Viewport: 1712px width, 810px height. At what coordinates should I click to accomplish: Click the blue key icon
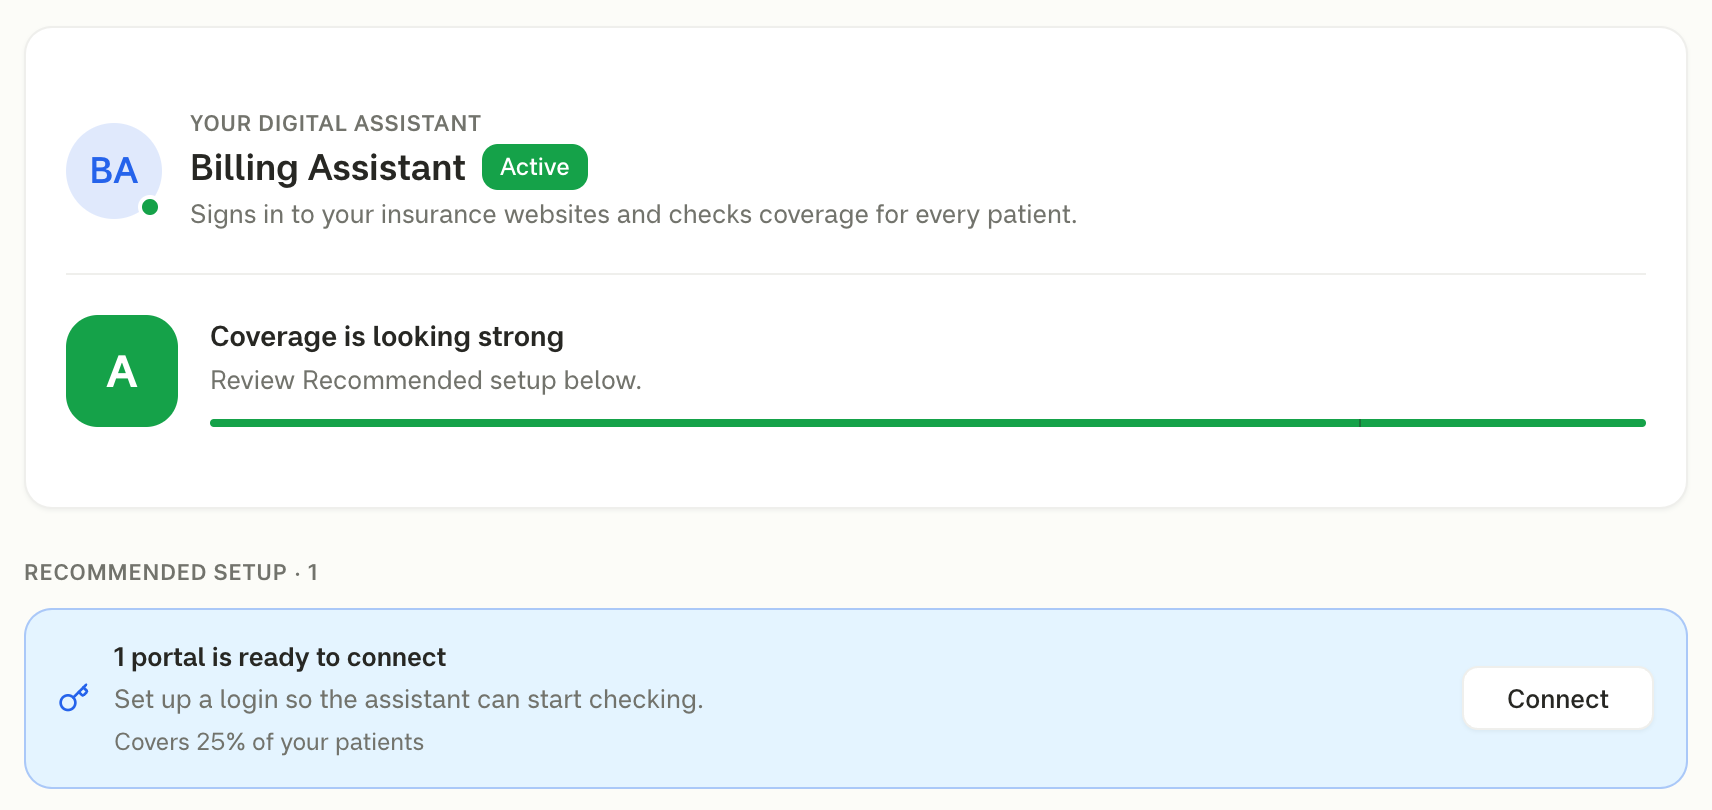point(74,698)
